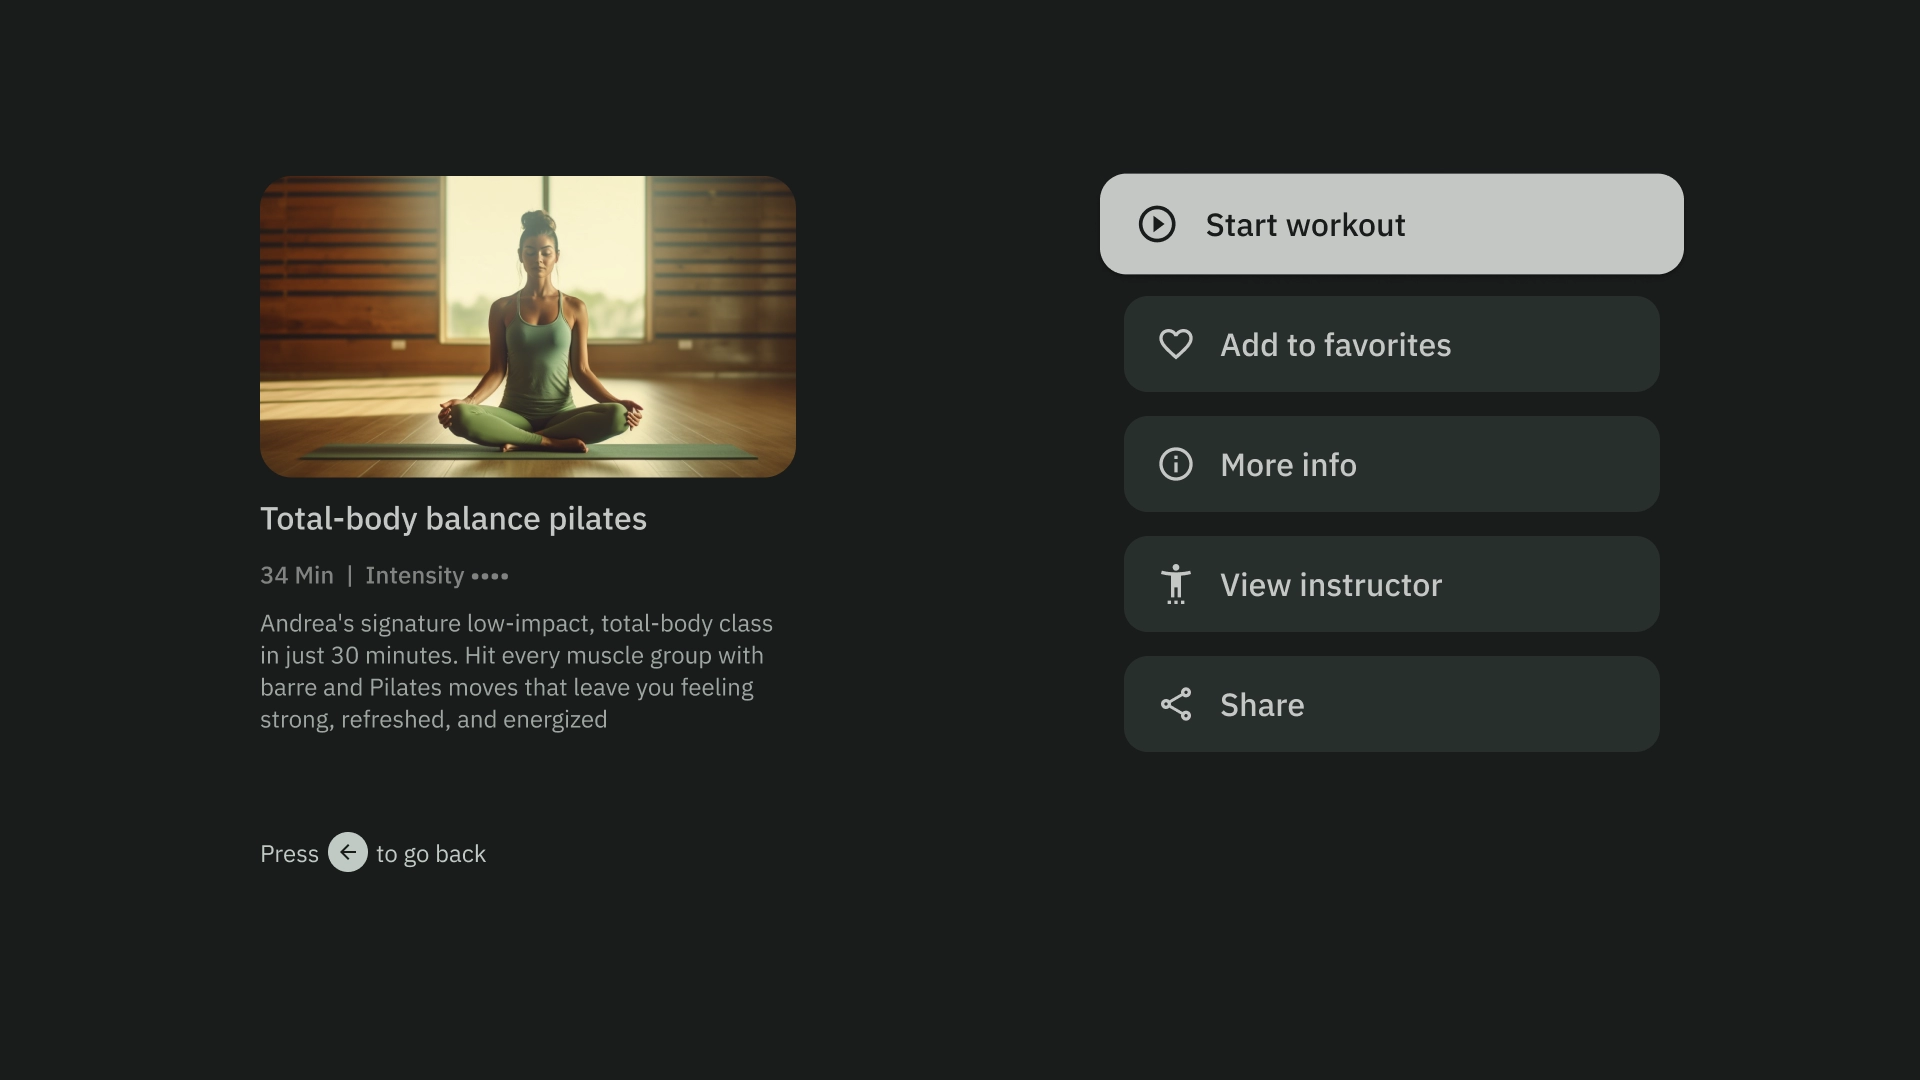The width and height of the screenshot is (1920, 1080).
Task: Click the back arrow circle icon
Action: point(348,852)
